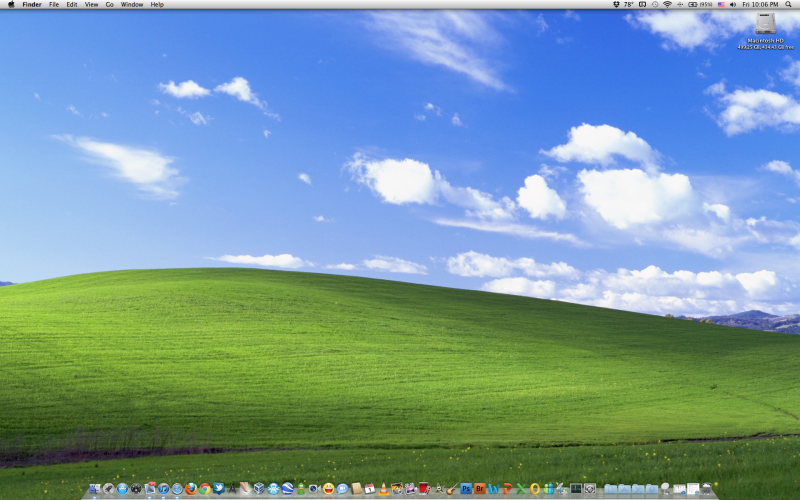Launch Google Chrome from the Dock
Screen dimensions: 800x500
click(x=205, y=488)
